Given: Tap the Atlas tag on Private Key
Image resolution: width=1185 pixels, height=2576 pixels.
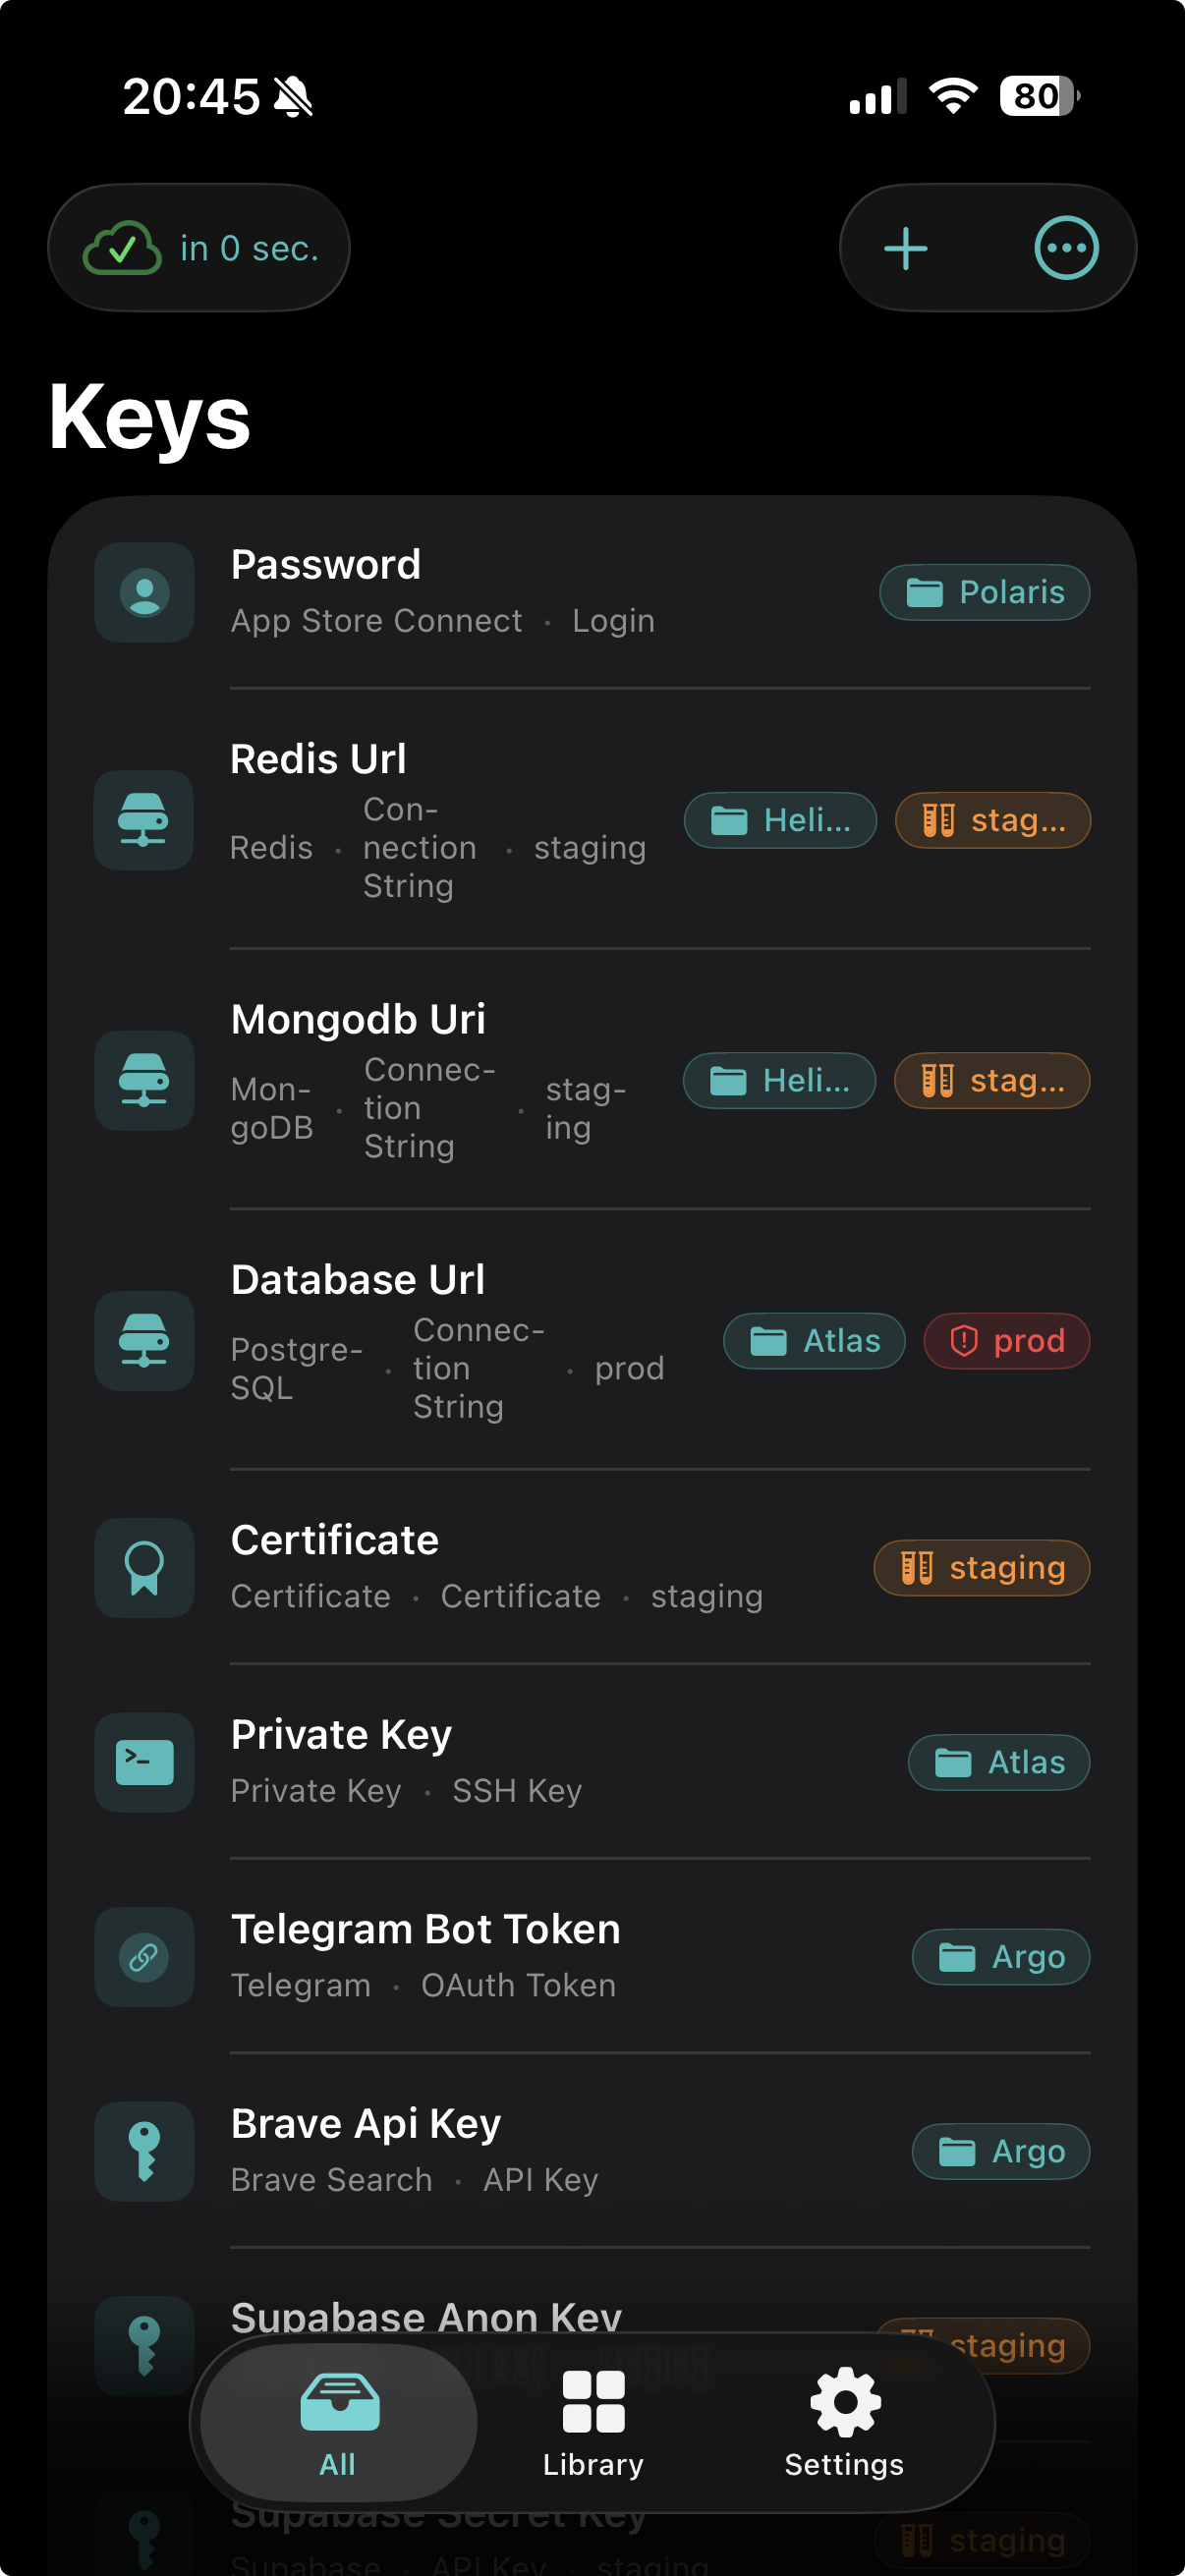Looking at the screenshot, I should pyautogui.click(x=998, y=1762).
